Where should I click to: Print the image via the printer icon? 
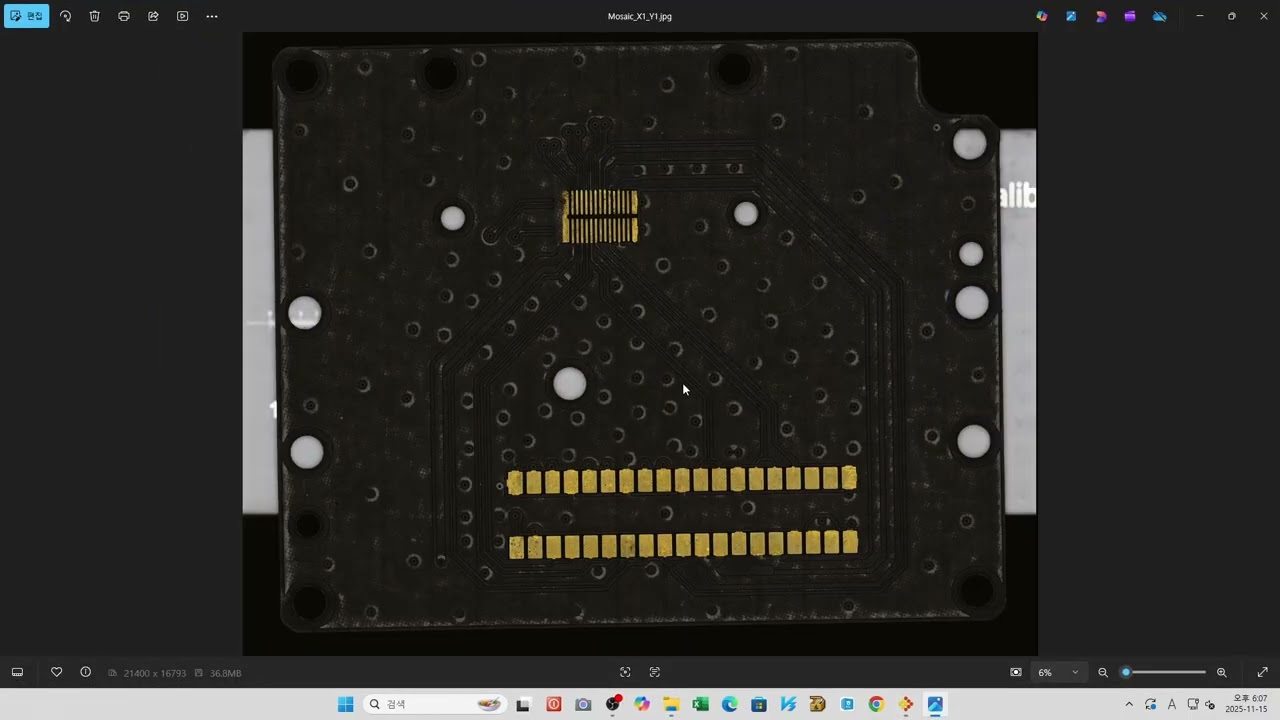click(x=124, y=16)
